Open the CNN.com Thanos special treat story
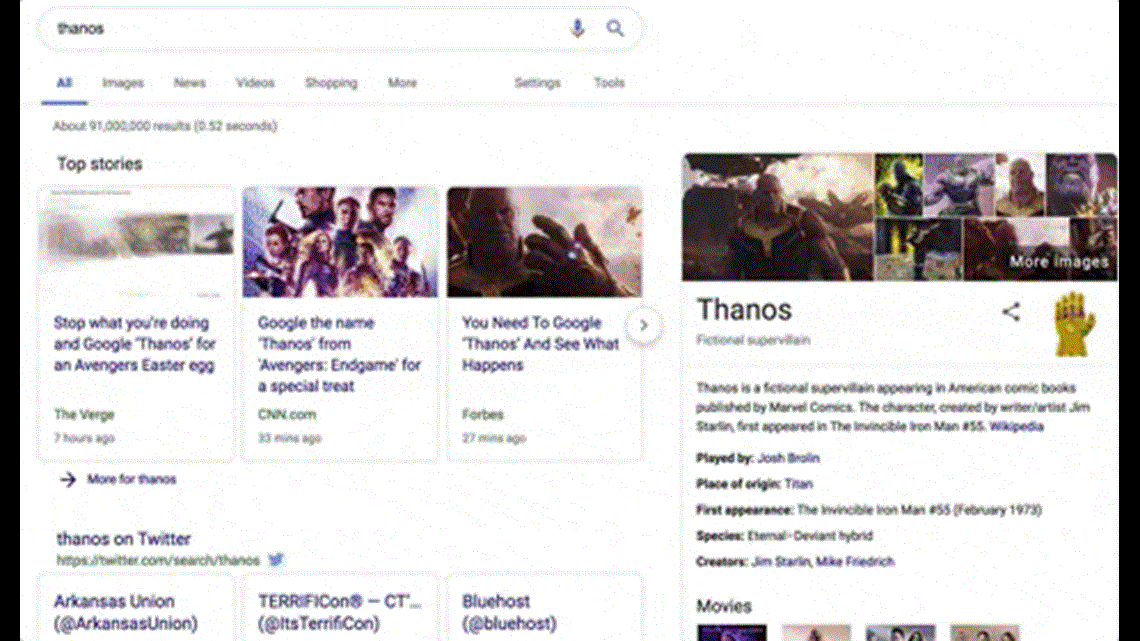The width and height of the screenshot is (1140, 641). coord(339,354)
